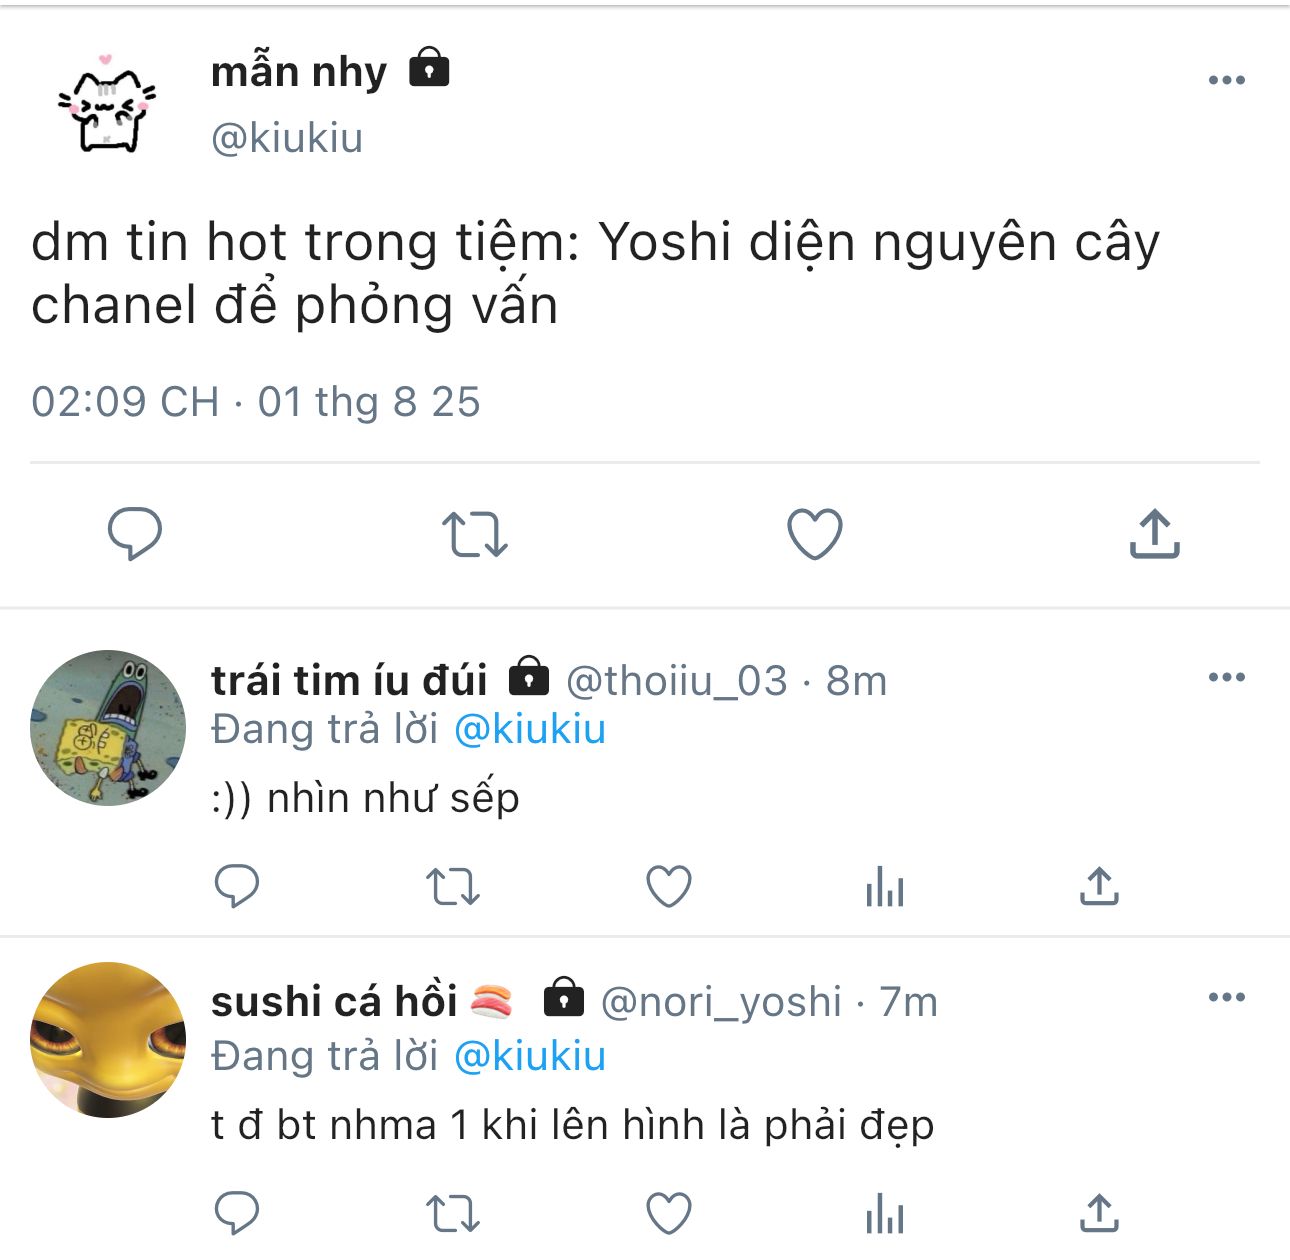Open the @kiukiu mention in sushi cá hồi's reply

(x=530, y=1056)
